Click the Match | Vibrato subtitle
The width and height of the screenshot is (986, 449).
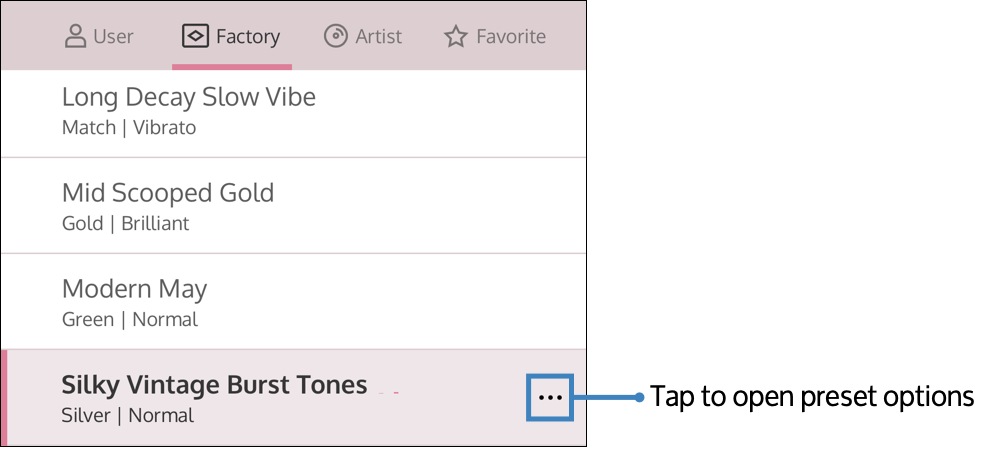pyautogui.click(x=129, y=128)
